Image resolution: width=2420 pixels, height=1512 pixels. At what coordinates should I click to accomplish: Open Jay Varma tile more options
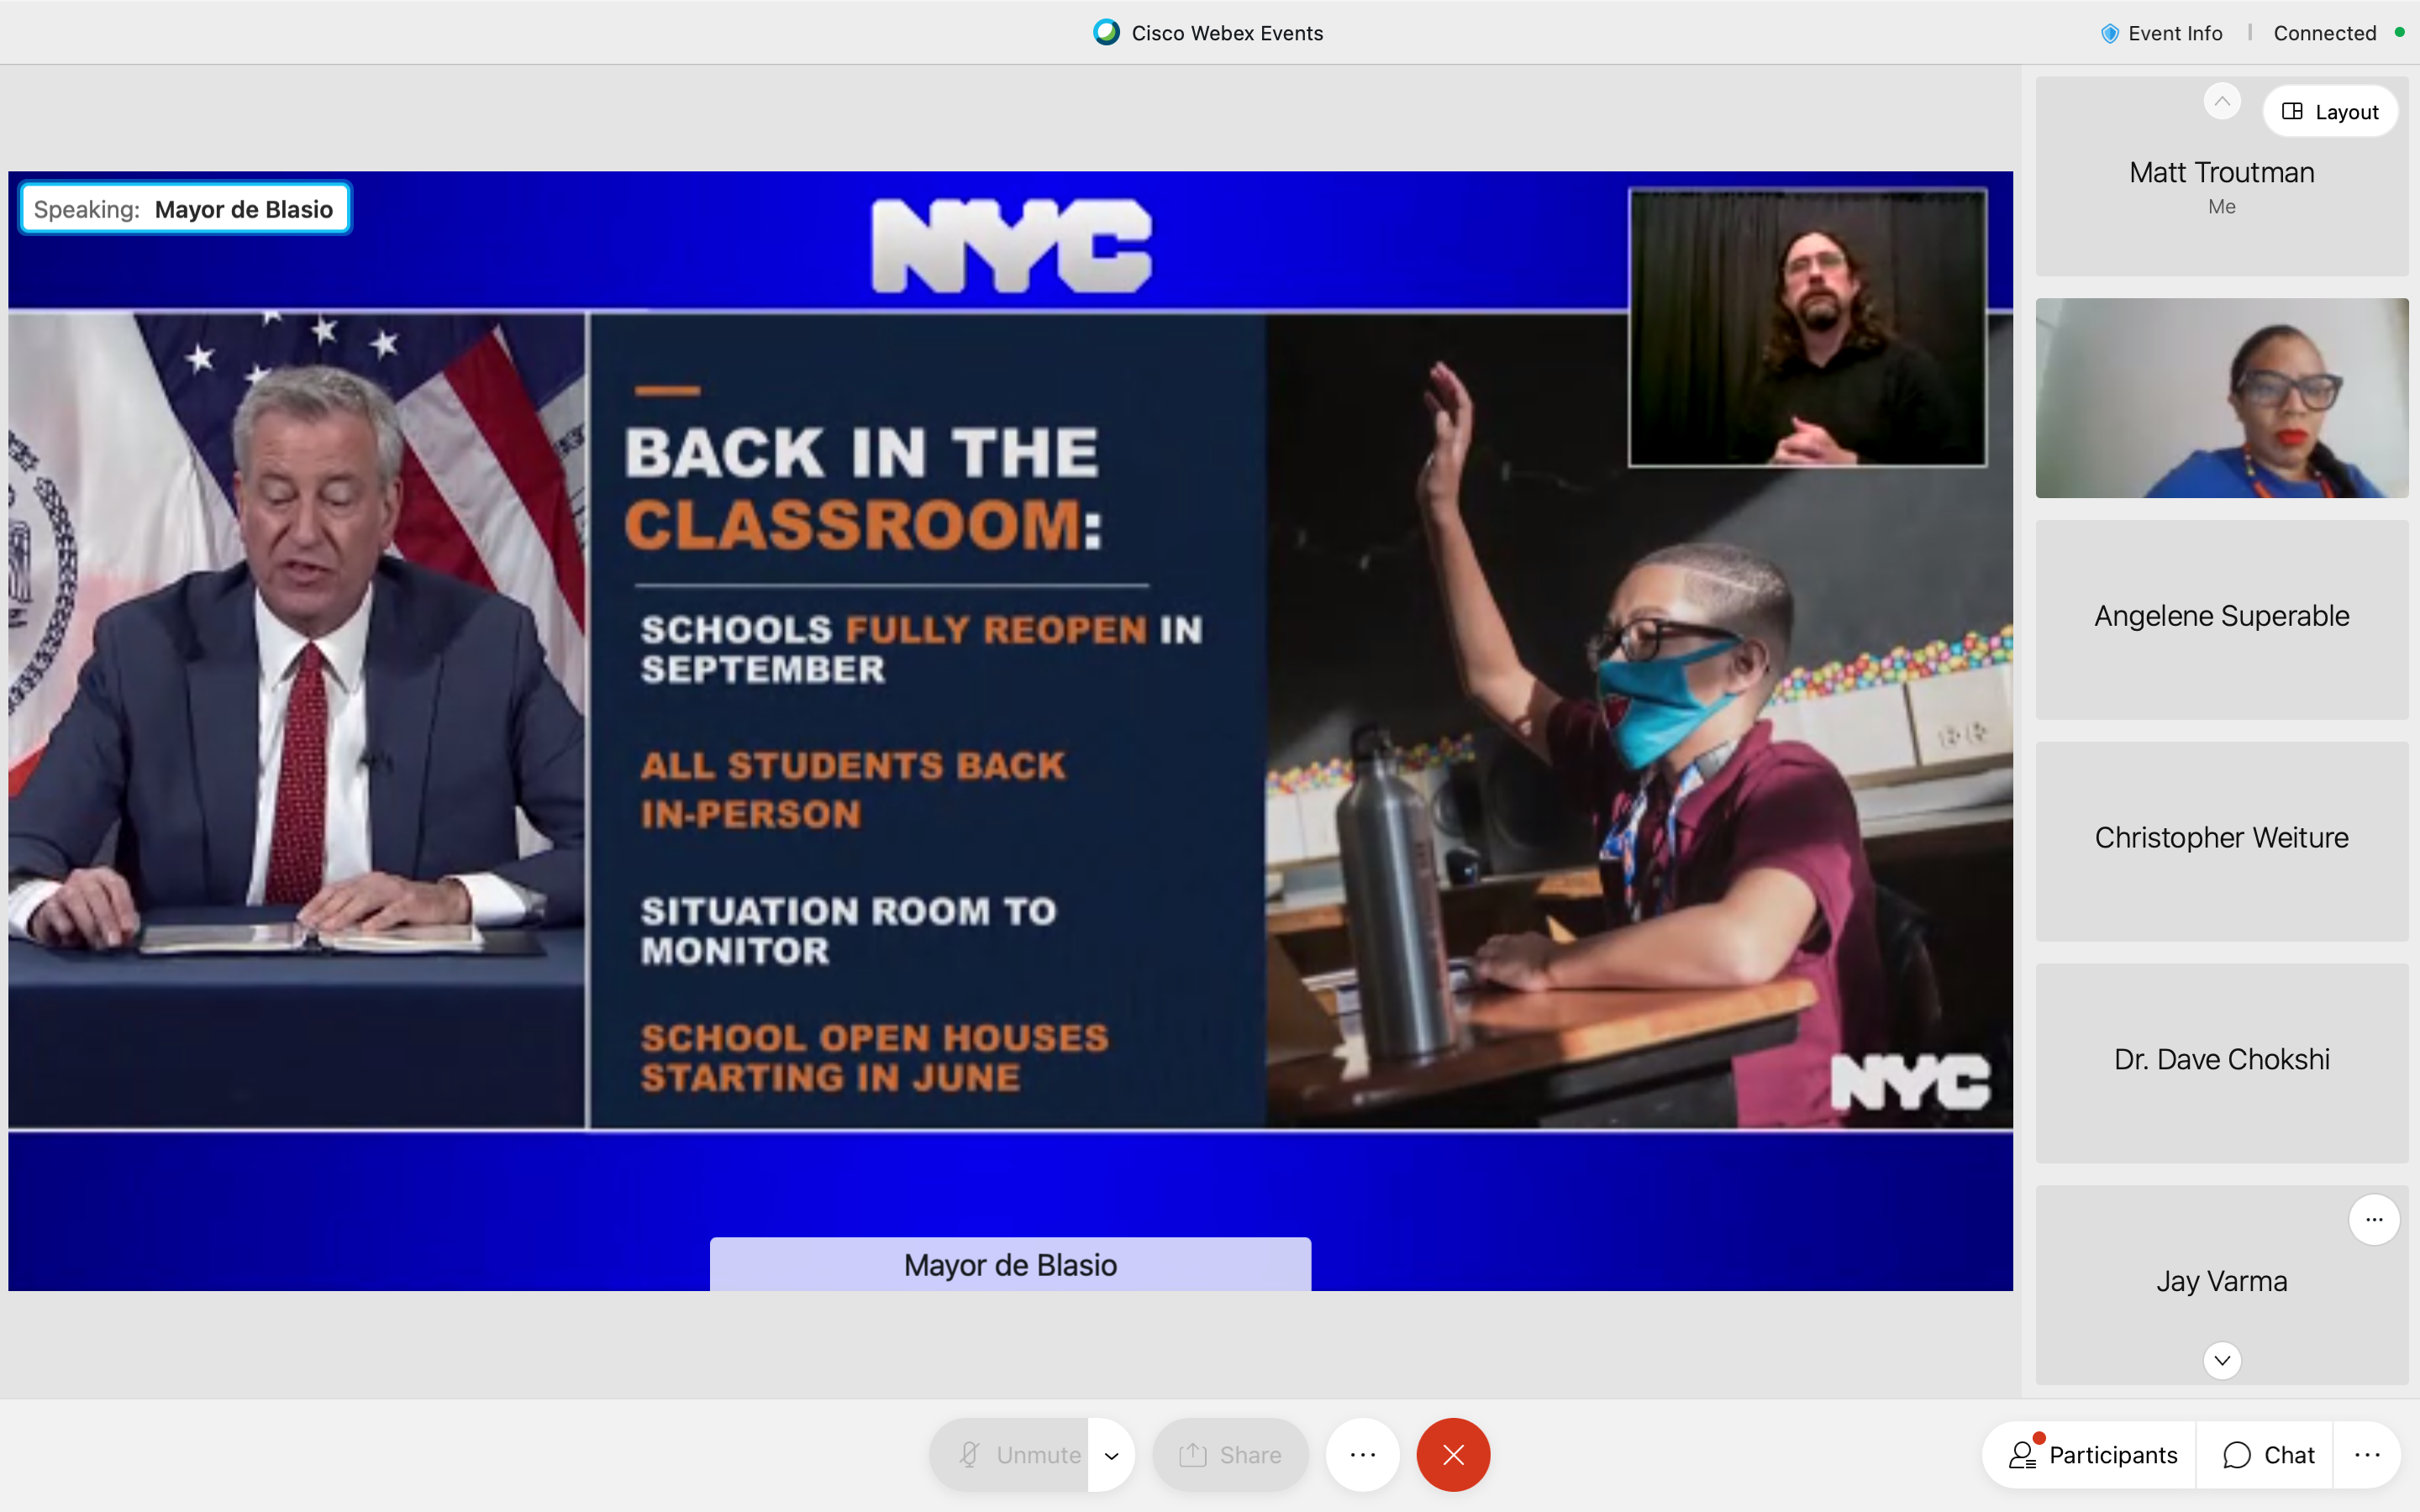click(x=2374, y=1219)
